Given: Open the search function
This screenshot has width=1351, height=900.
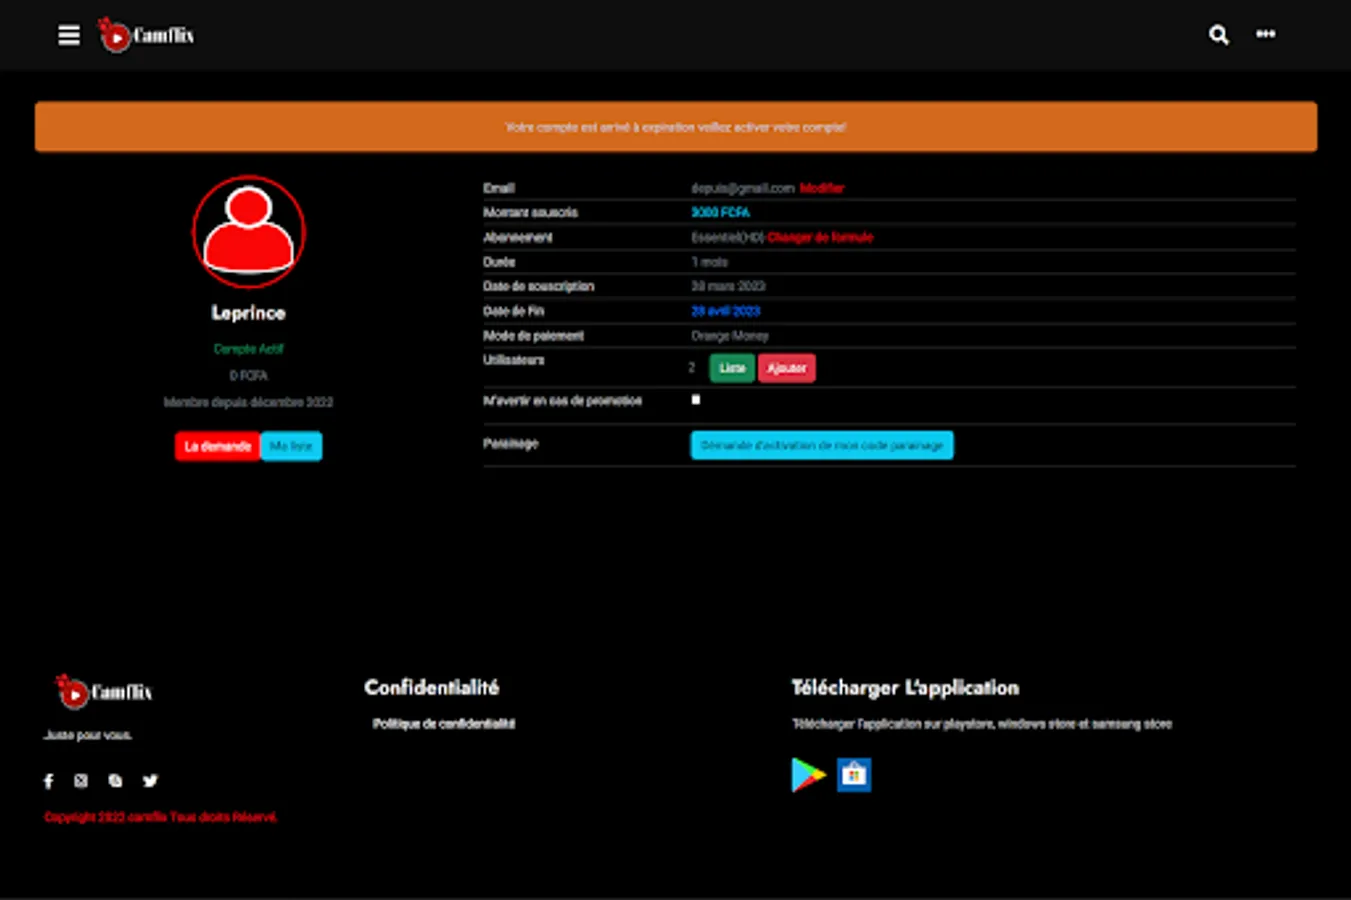Looking at the screenshot, I should [1218, 35].
